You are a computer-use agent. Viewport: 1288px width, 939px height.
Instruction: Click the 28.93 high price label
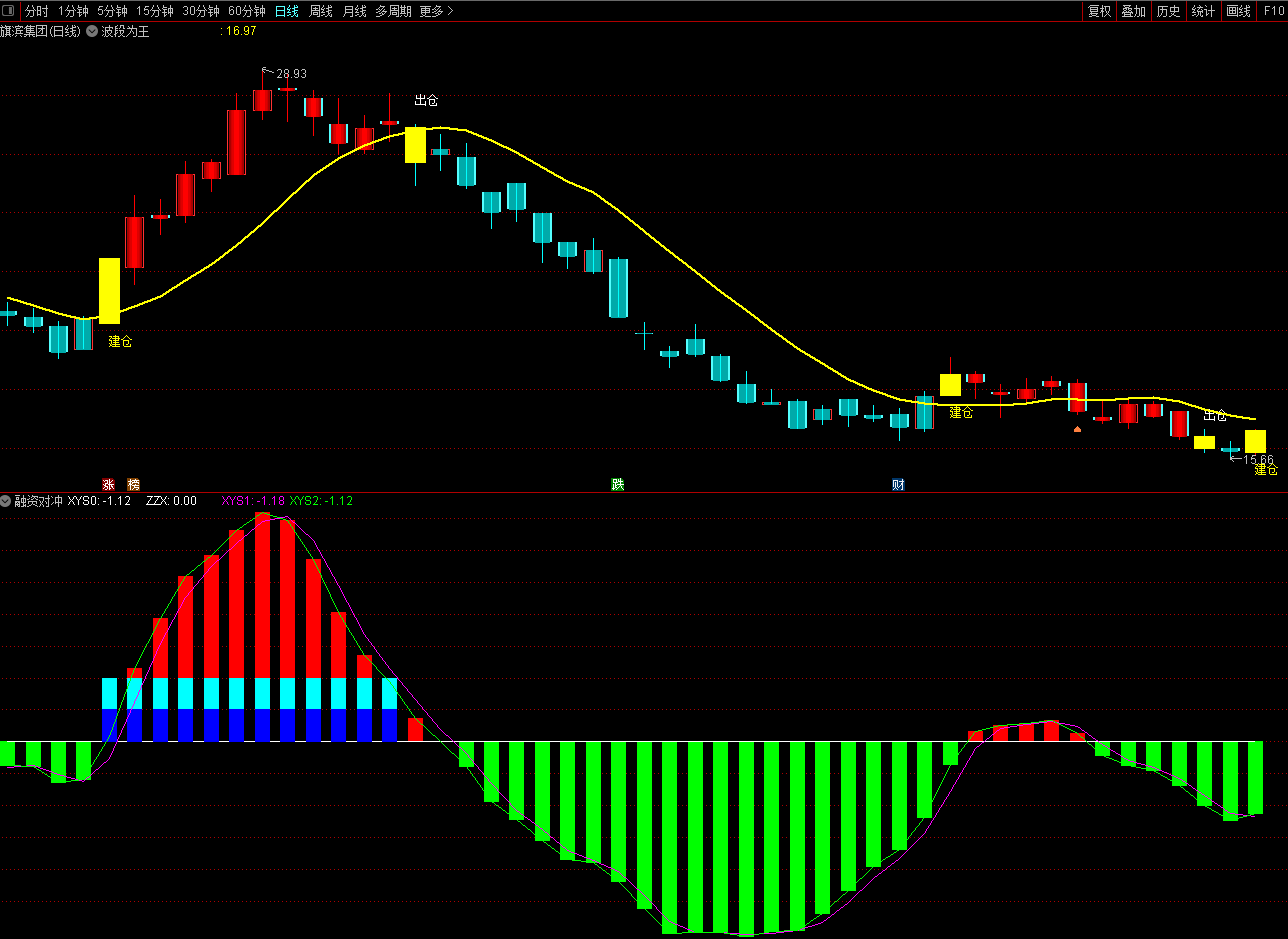coord(291,74)
